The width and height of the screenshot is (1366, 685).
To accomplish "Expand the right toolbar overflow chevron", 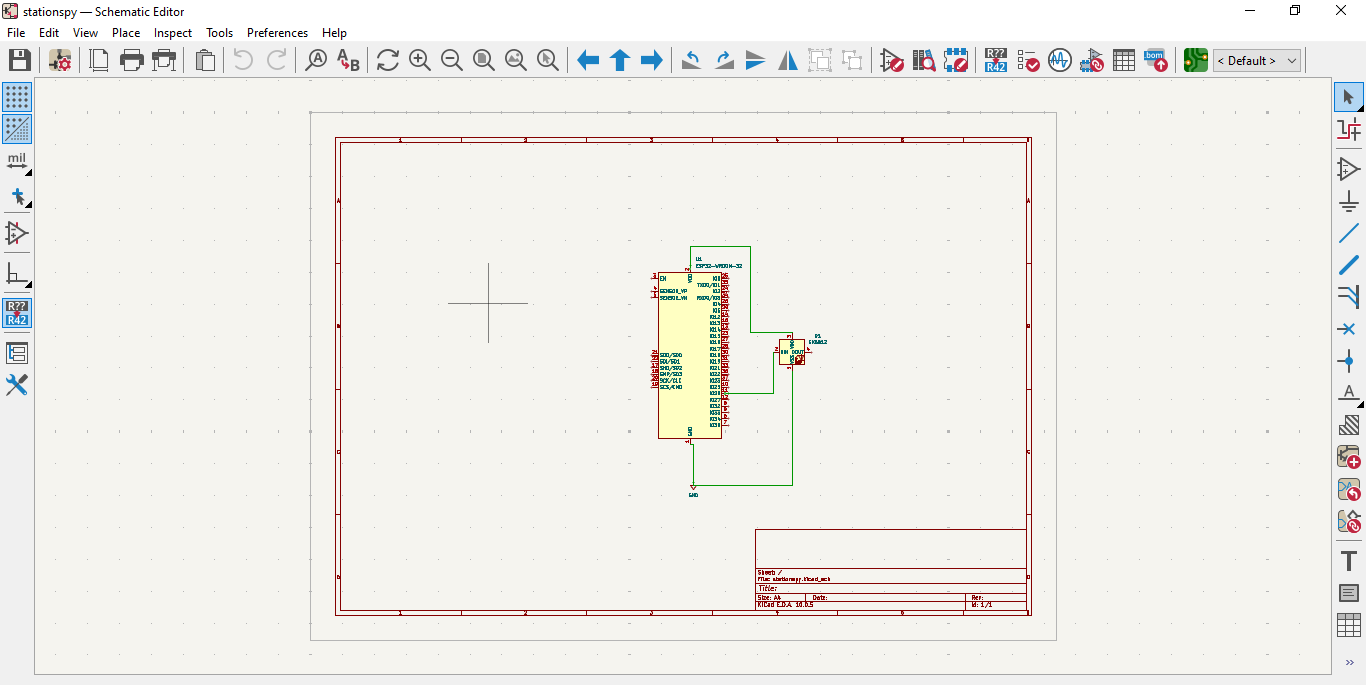I will [1349, 662].
